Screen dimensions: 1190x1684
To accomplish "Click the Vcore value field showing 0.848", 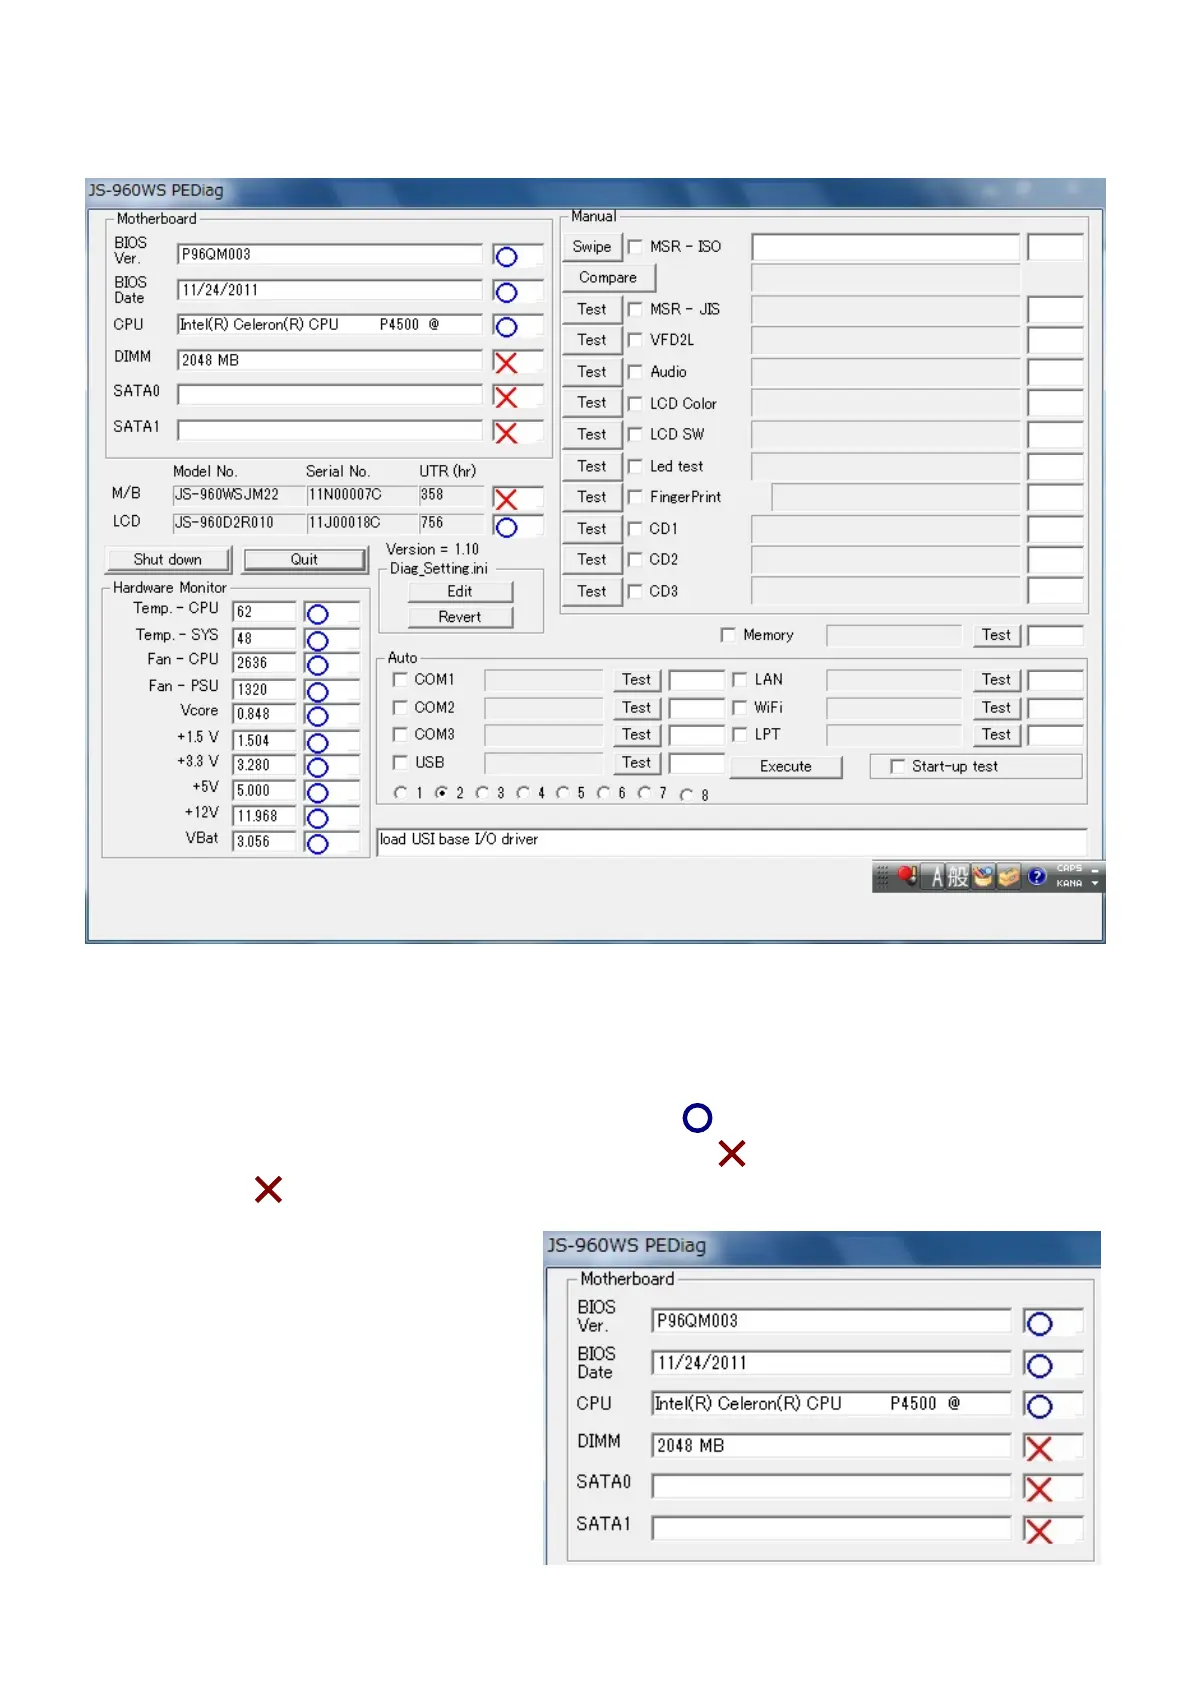I will [x=264, y=714].
